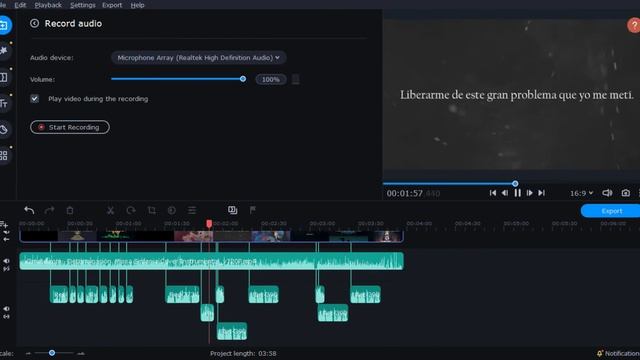The width and height of the screenshot is (640, 360).
Task: Toggle link icon on voice clips track
Action: point(6,317)
